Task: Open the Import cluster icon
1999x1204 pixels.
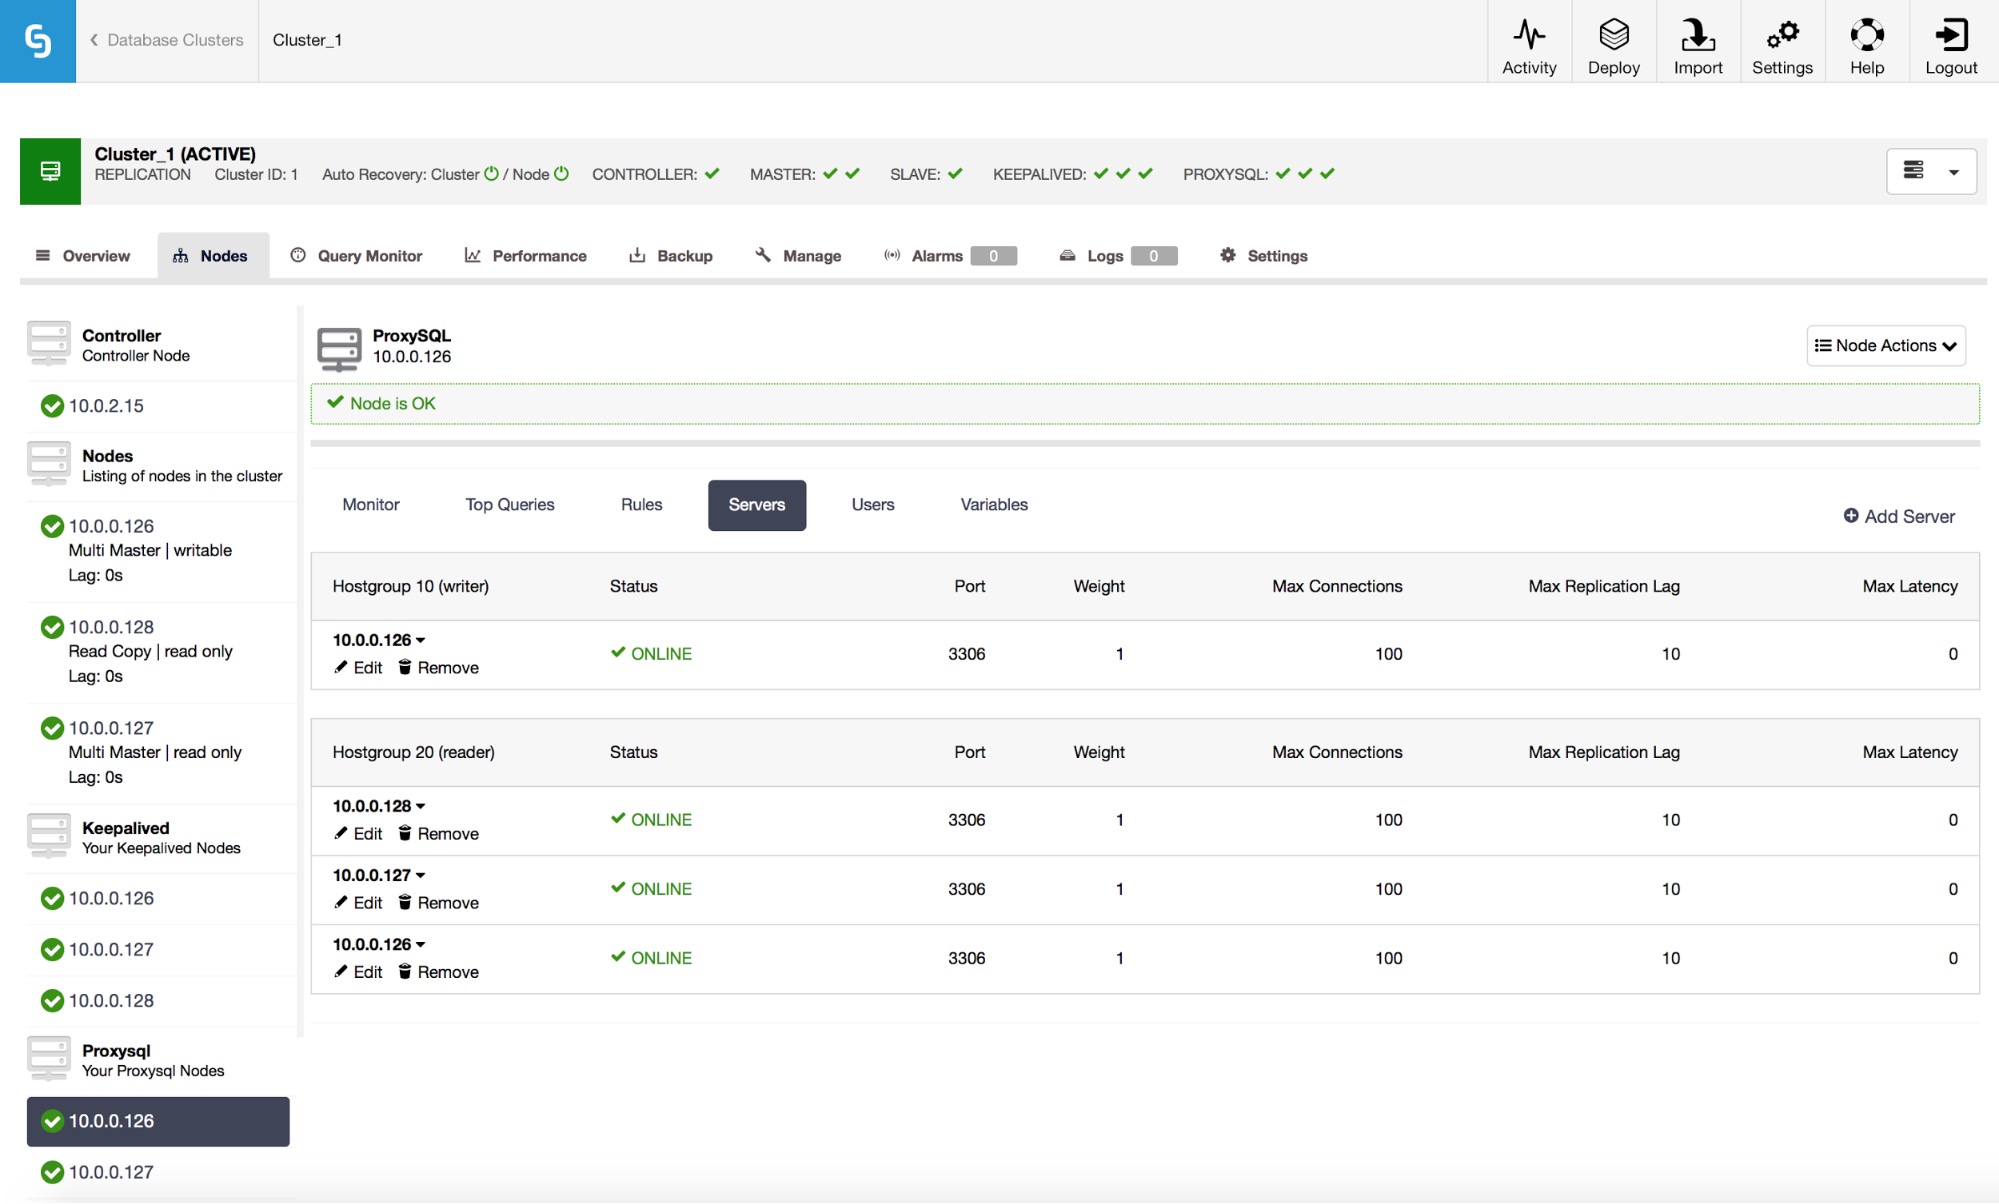Action: [x=1698, y=35]
